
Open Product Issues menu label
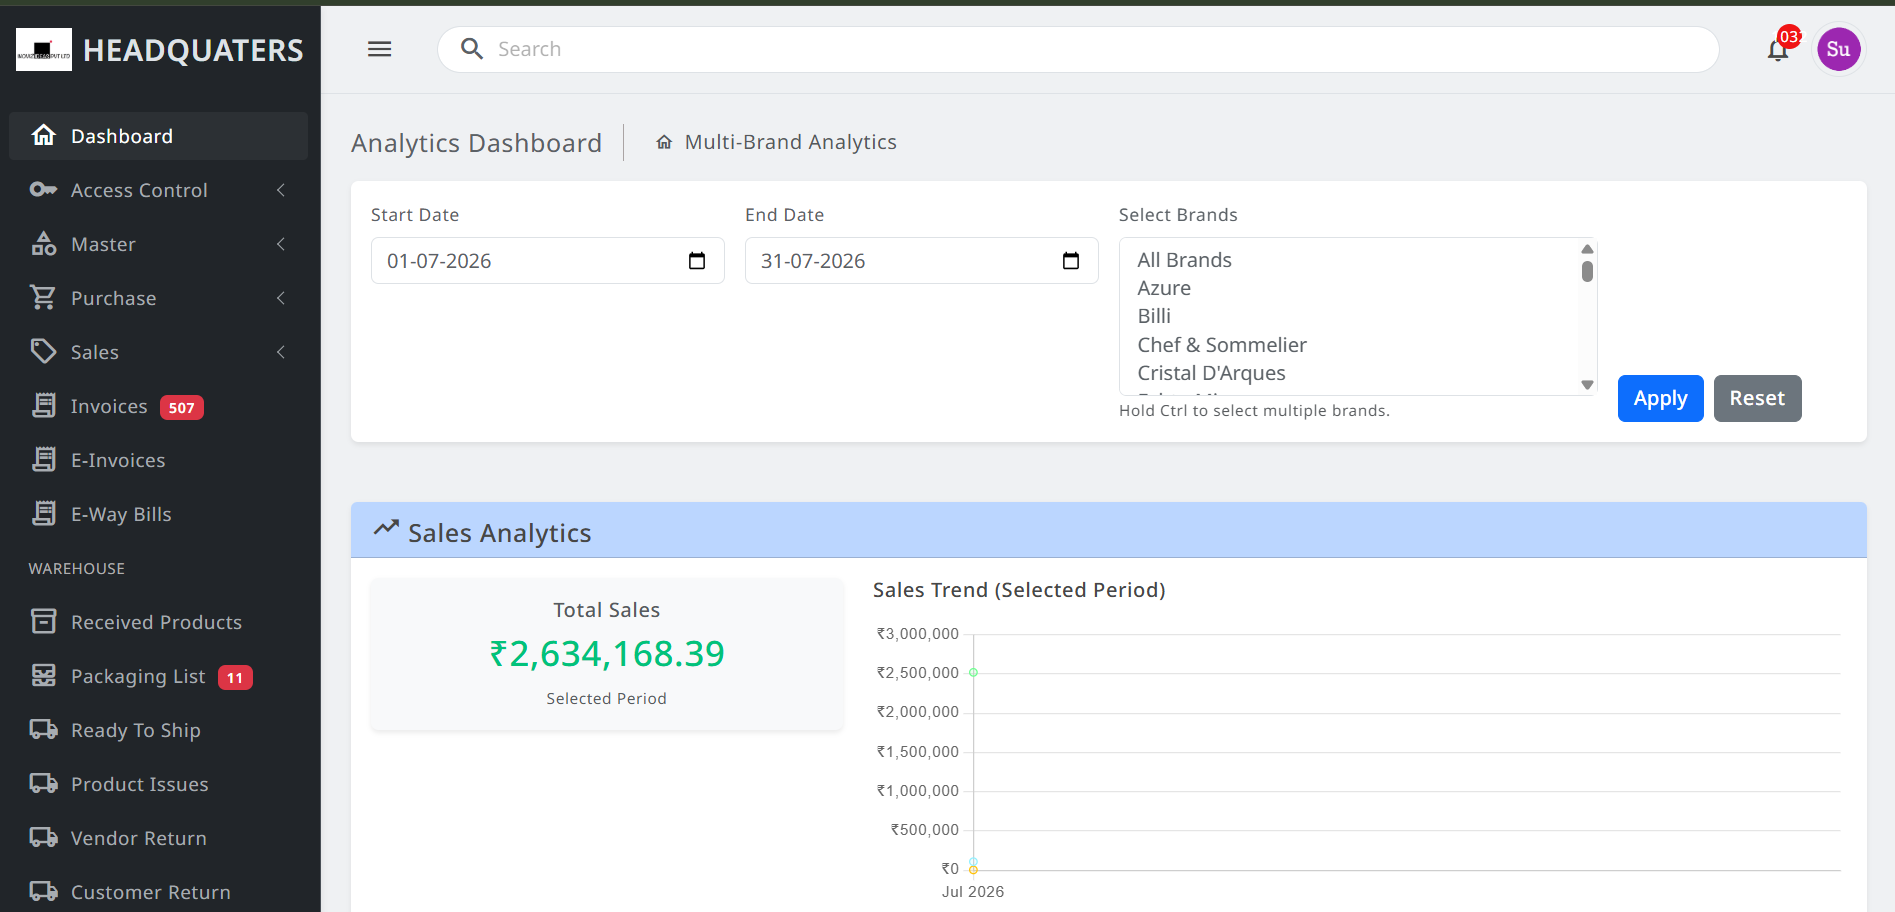click(140, 784)
